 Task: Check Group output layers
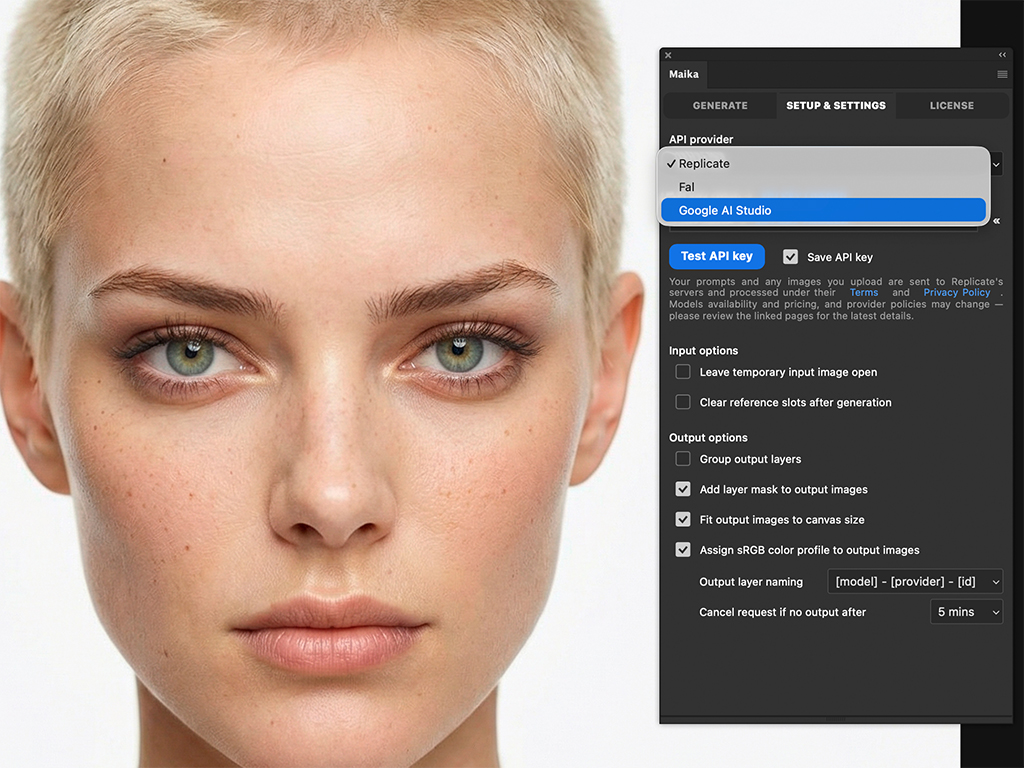pos(682,459)
